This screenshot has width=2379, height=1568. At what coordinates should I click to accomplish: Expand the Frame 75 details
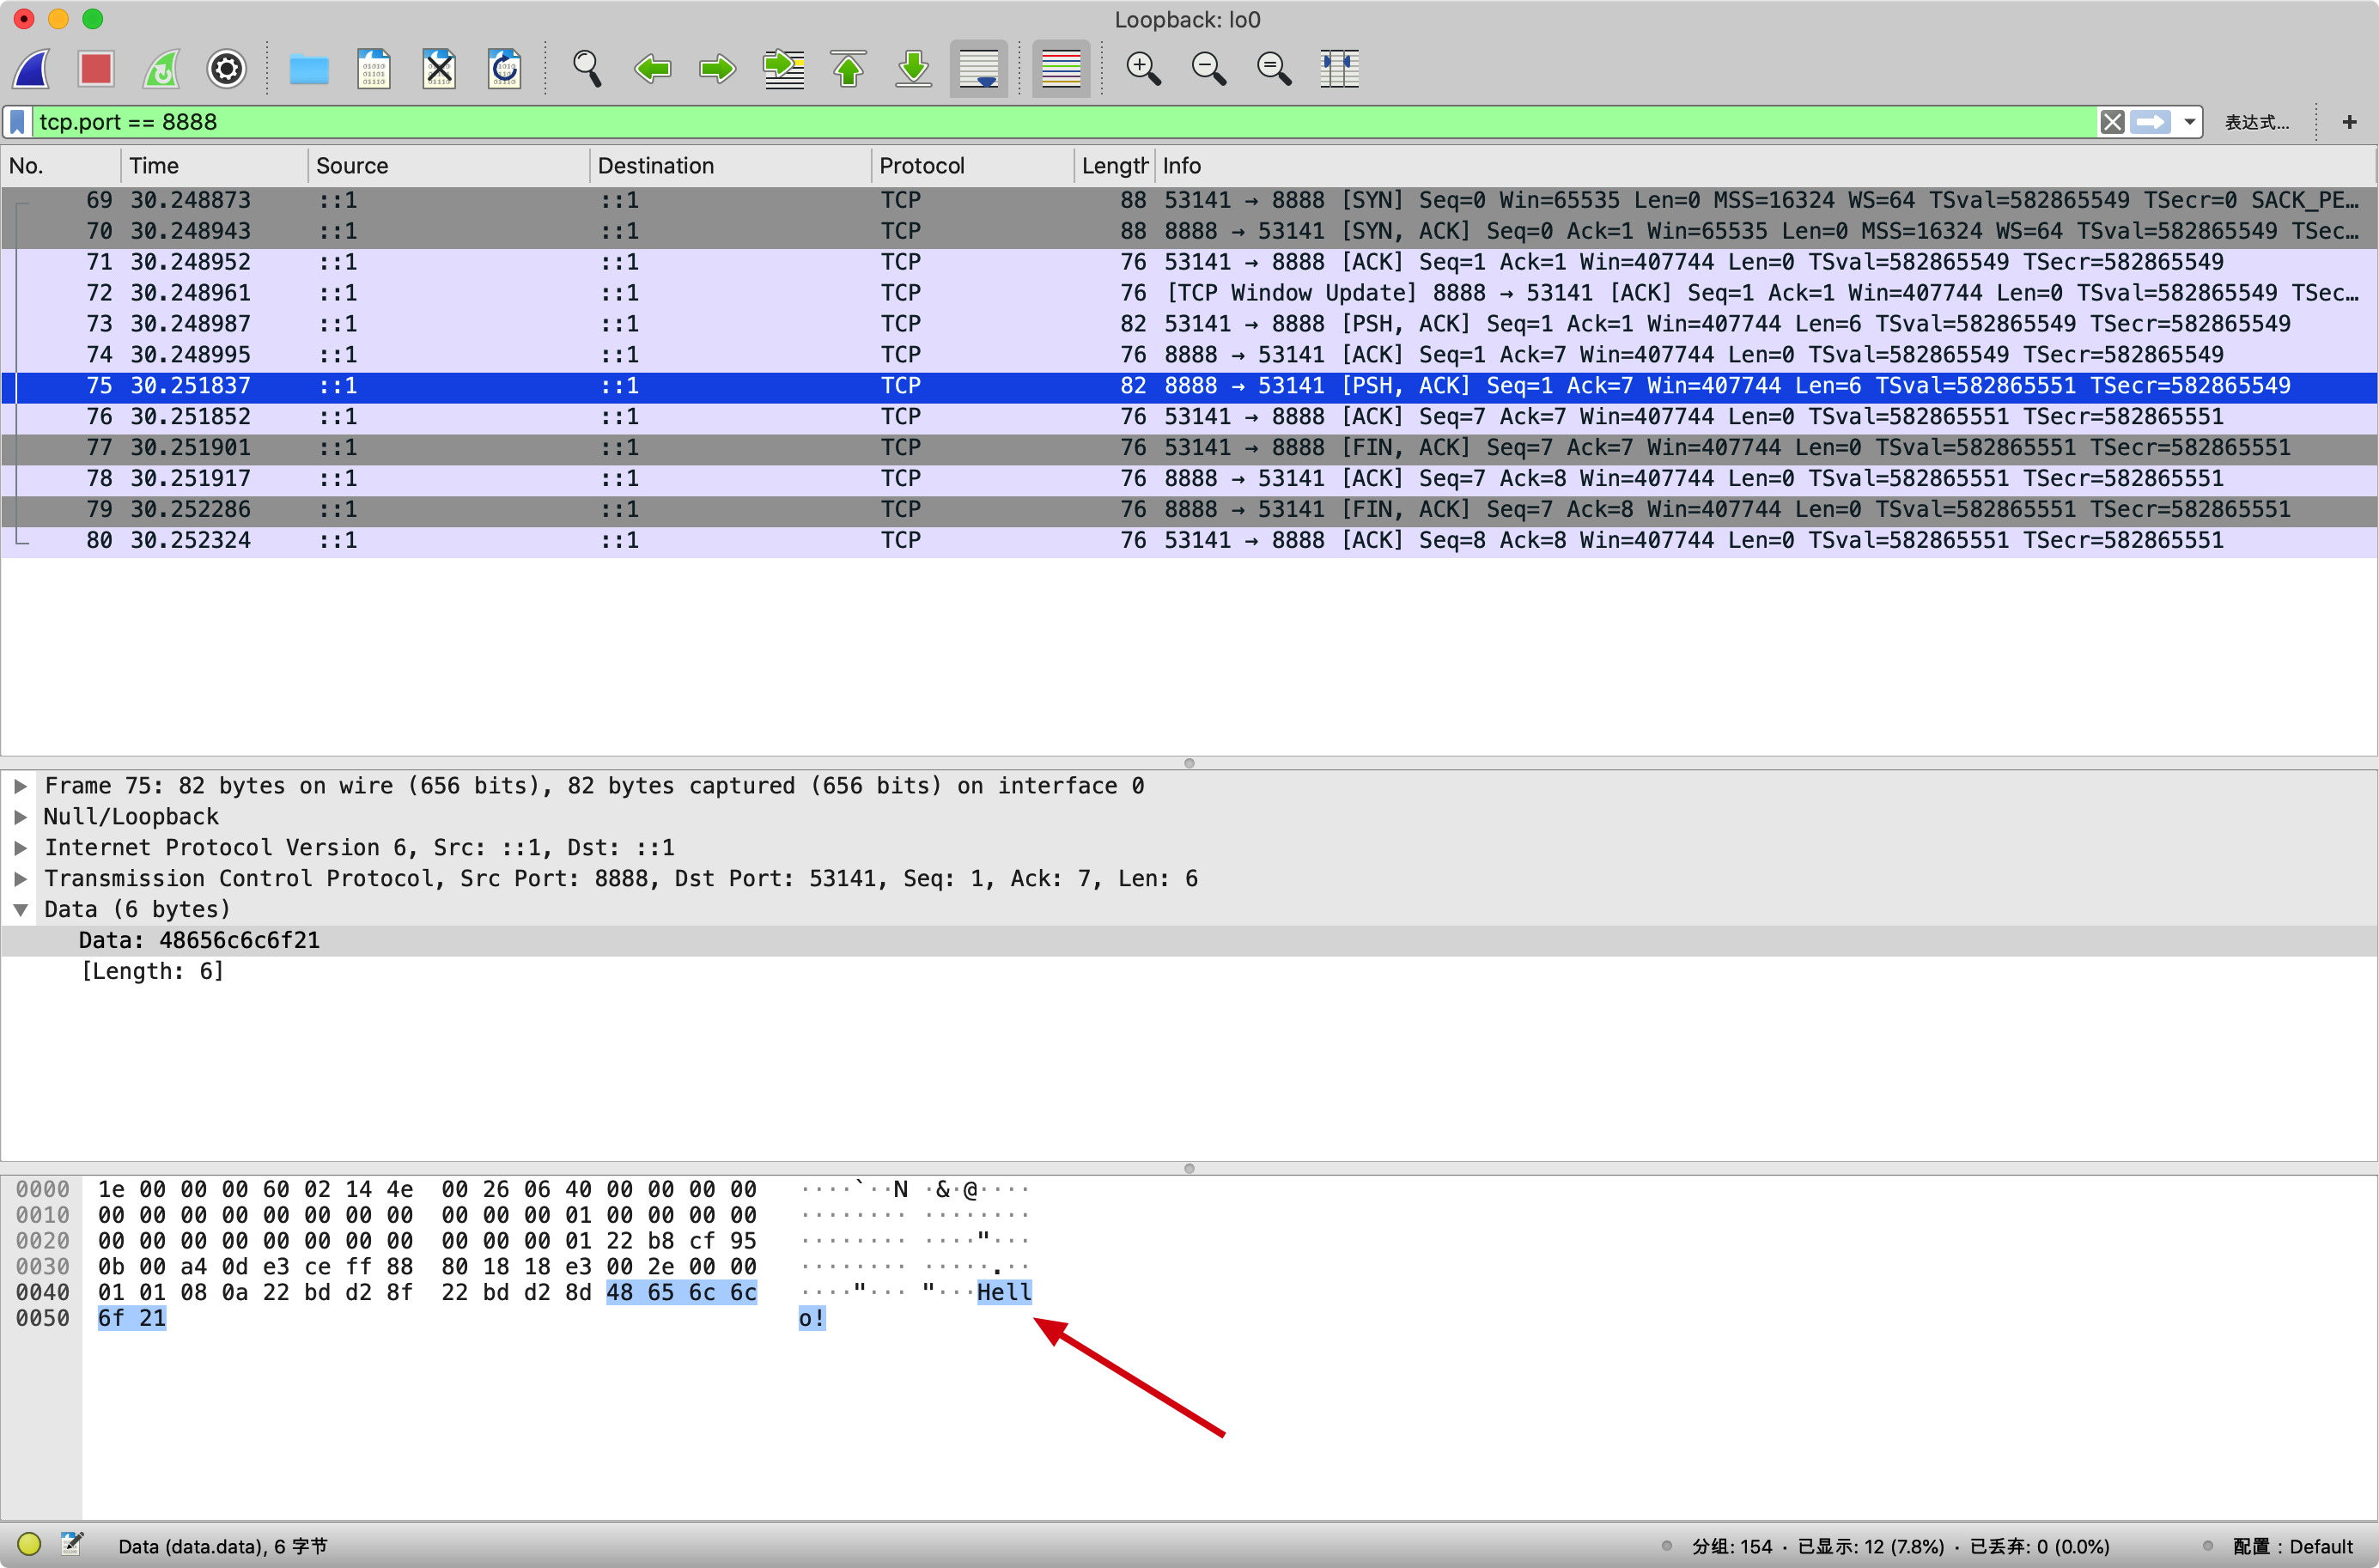tap(20, 786)
